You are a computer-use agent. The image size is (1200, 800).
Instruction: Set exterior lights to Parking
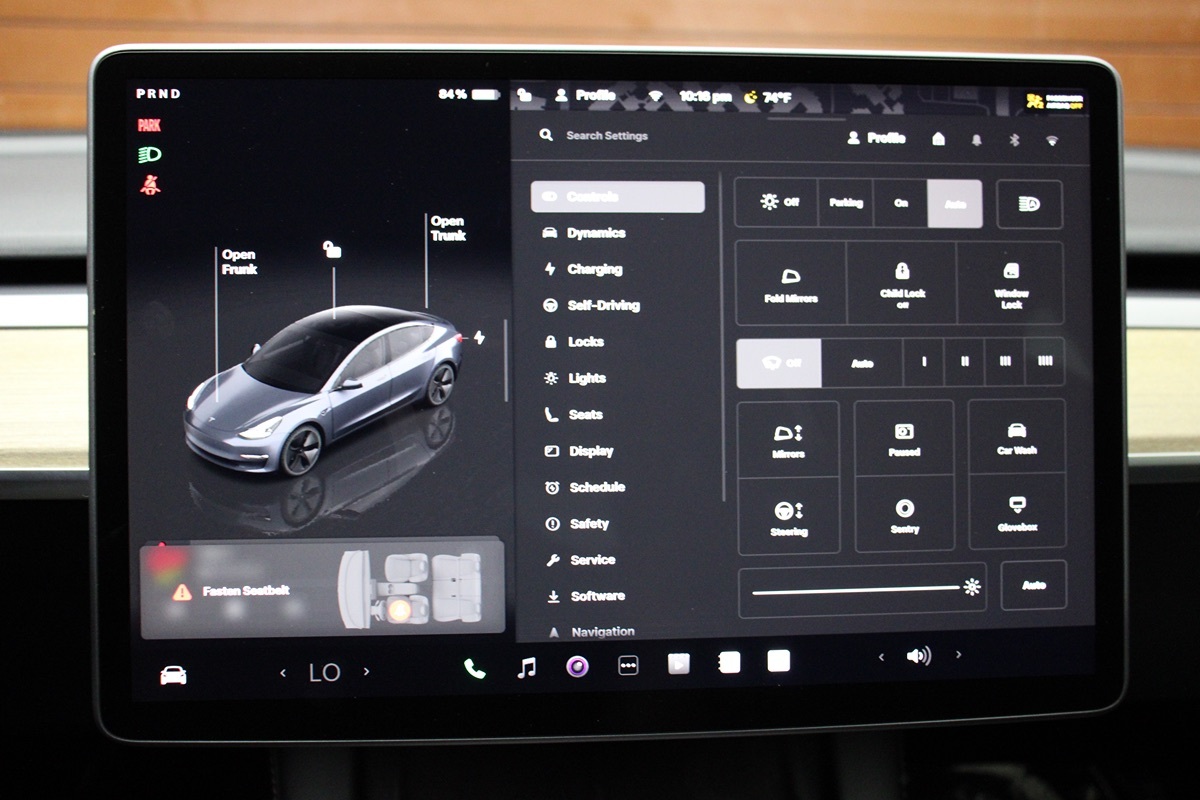click(846, 203)
